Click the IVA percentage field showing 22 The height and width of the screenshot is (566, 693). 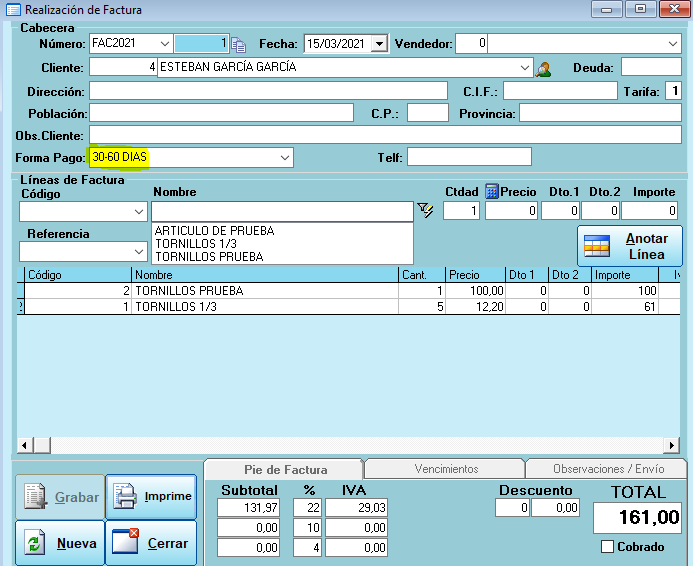[x=307, y=508]
